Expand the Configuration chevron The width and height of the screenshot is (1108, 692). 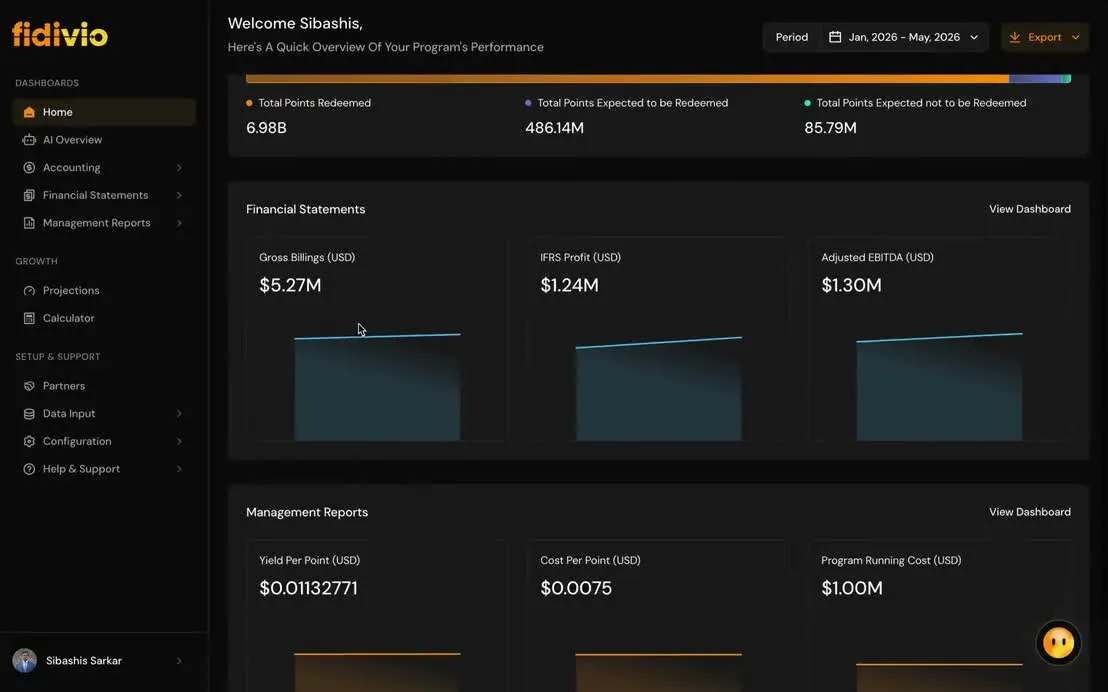pos(179,441)
